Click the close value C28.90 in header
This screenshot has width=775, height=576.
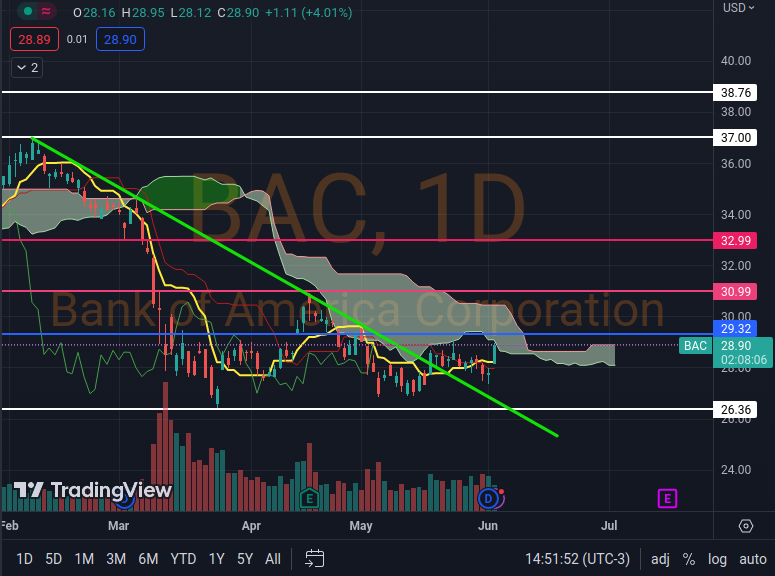tap(238, 12)
